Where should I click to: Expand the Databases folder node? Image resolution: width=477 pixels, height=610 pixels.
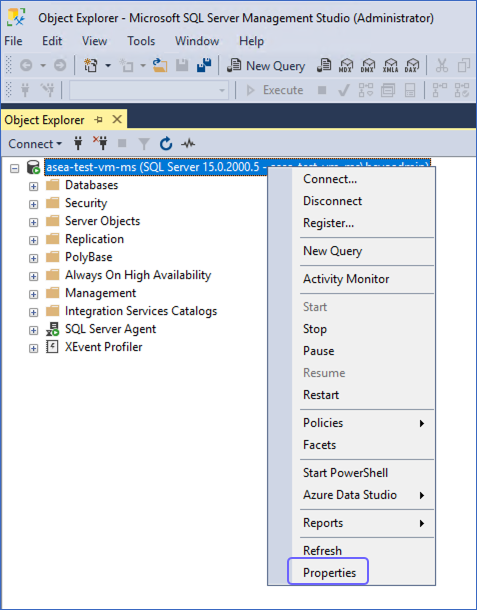[x=33, y=186]
